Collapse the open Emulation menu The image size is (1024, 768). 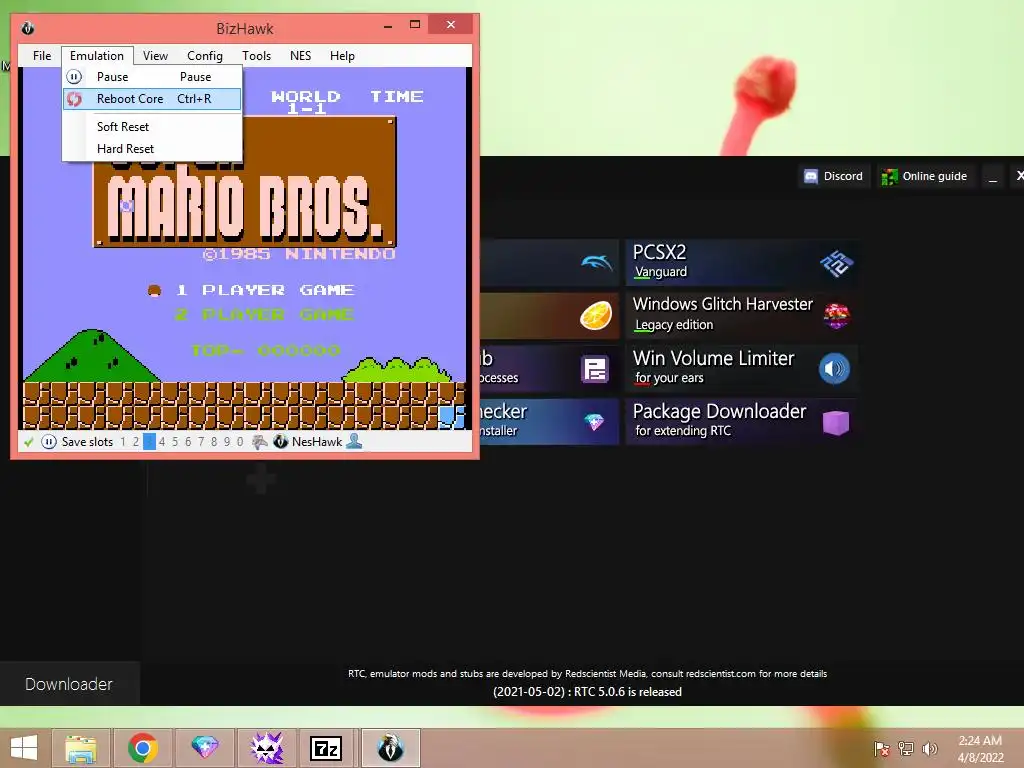(x=97, y=56)
